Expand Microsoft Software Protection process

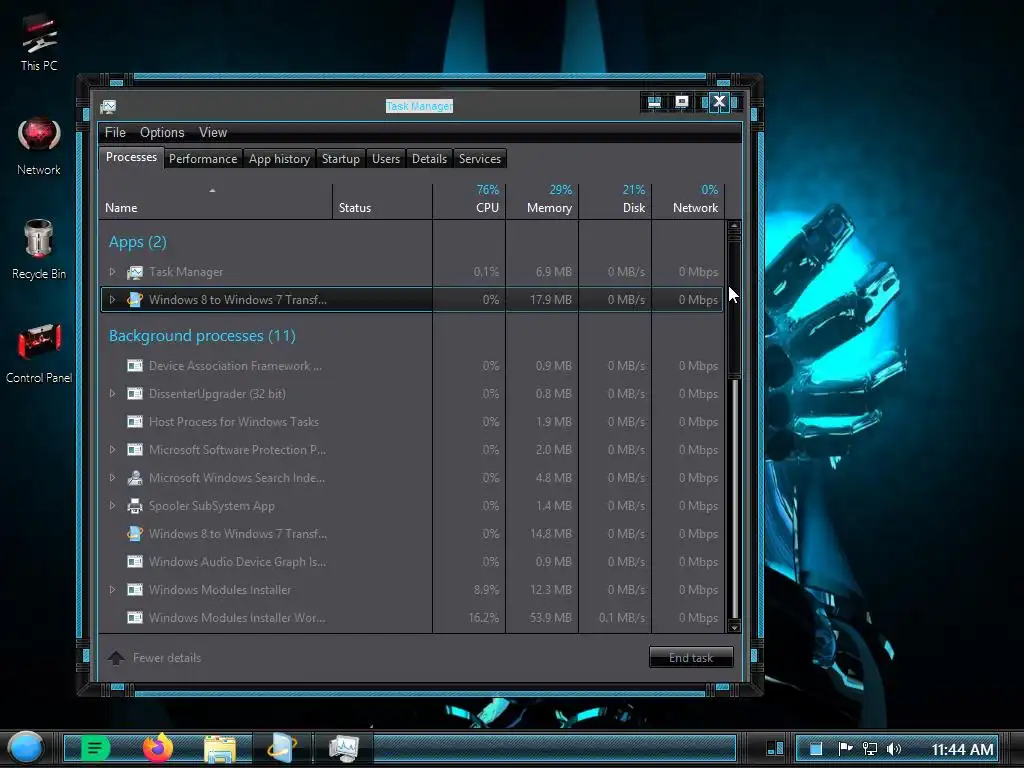(112, 450)
